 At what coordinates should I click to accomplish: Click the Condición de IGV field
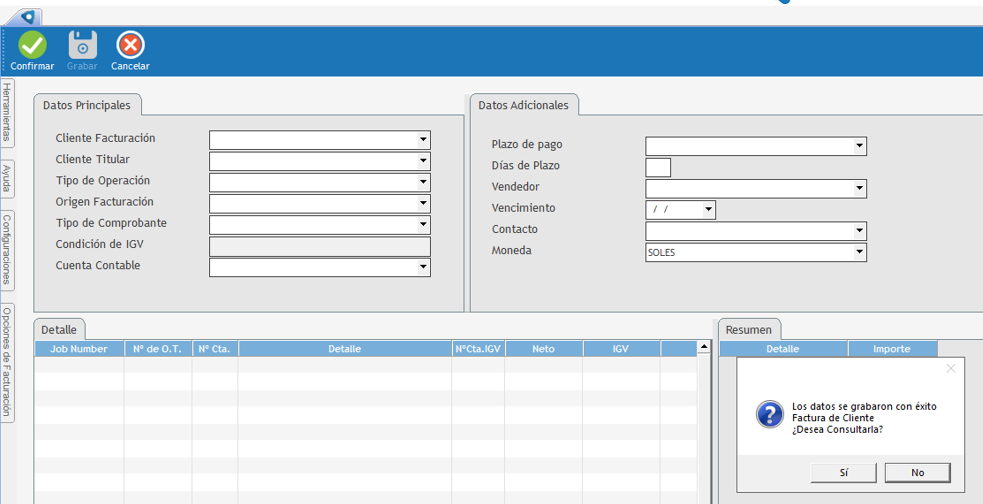tap(320, 246)
